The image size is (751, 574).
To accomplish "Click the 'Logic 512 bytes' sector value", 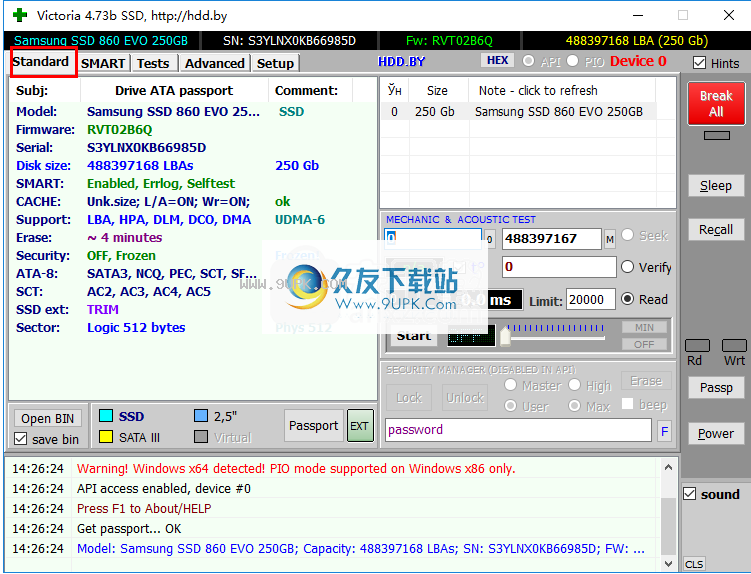I will pyautogui.click(x=136, y=328).
